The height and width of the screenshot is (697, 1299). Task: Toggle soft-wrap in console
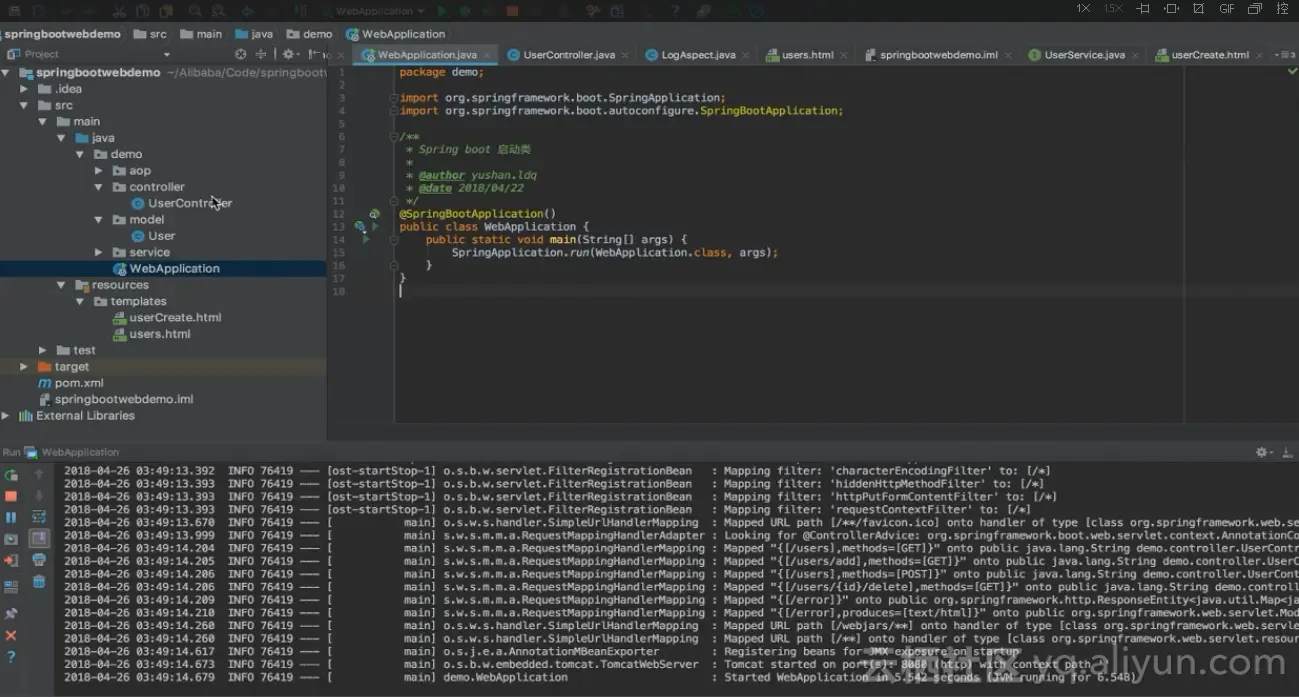point(39,517)
